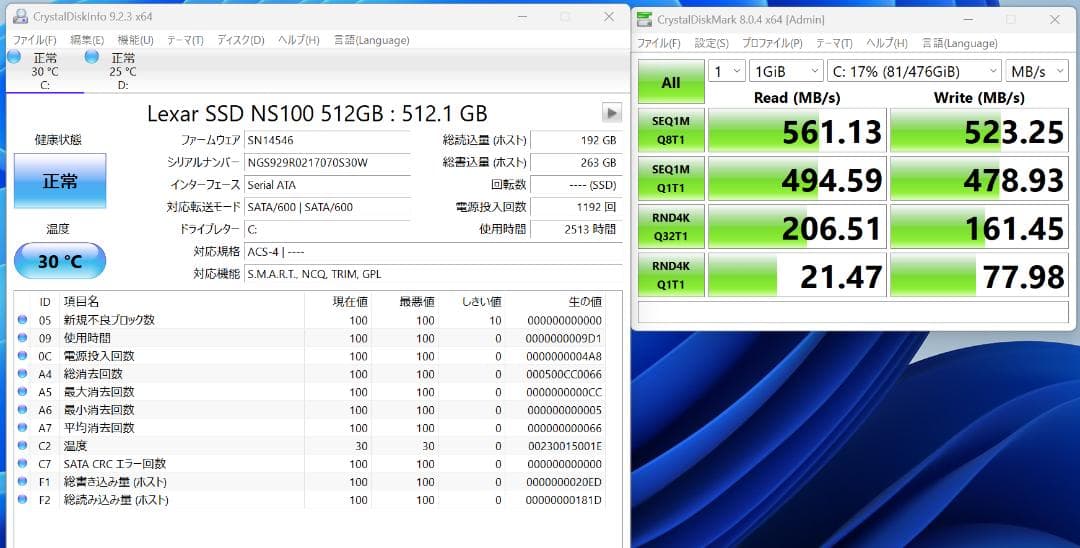This screenshot has height=548, width=1080.
Task: Click status dot for attribute A5 row
Action: coord(23,392)
